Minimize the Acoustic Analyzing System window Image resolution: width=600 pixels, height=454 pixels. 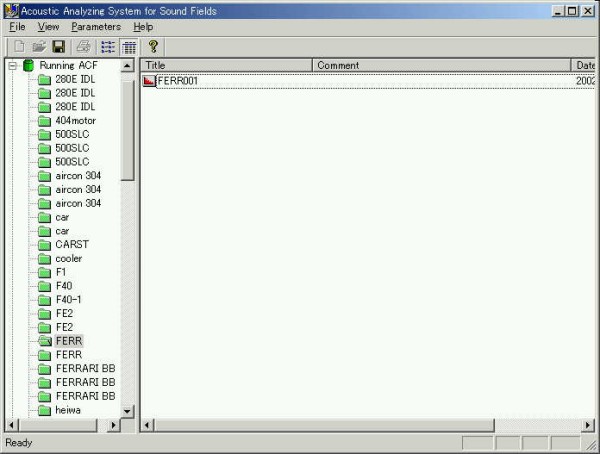point(558,11)
